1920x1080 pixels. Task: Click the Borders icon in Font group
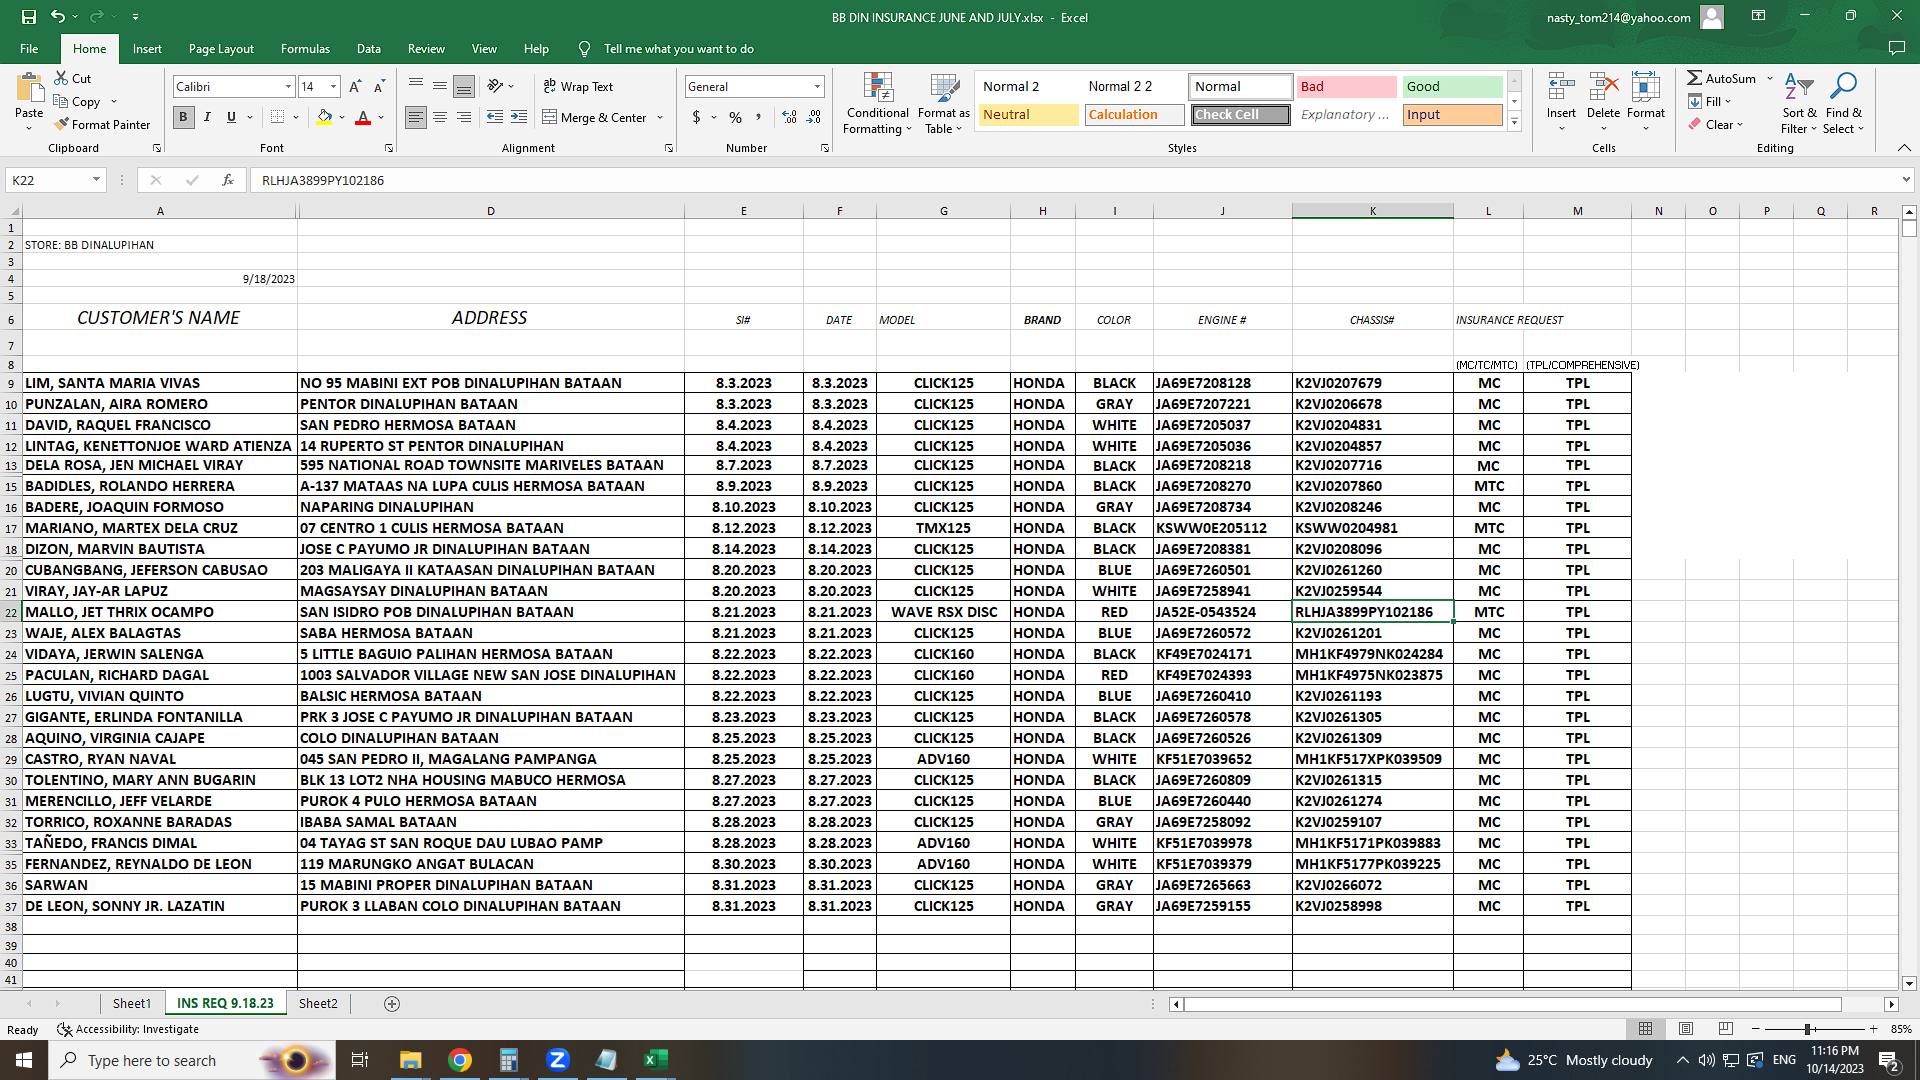point(278,117)
